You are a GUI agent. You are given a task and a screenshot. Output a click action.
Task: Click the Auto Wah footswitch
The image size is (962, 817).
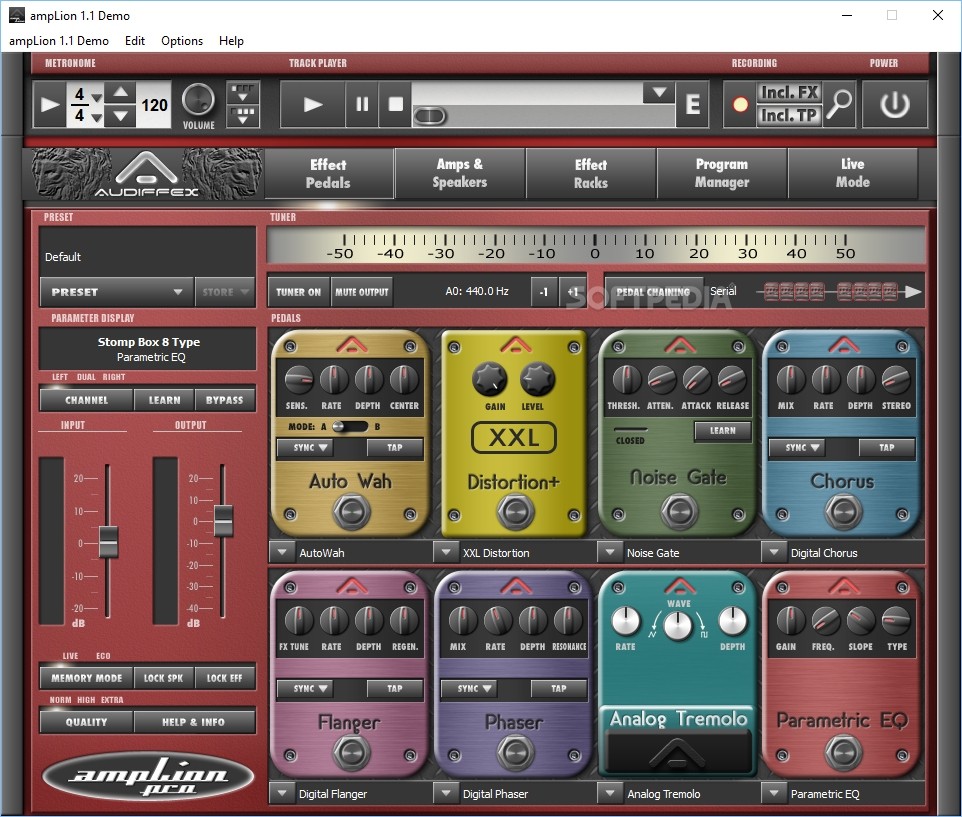352,511
